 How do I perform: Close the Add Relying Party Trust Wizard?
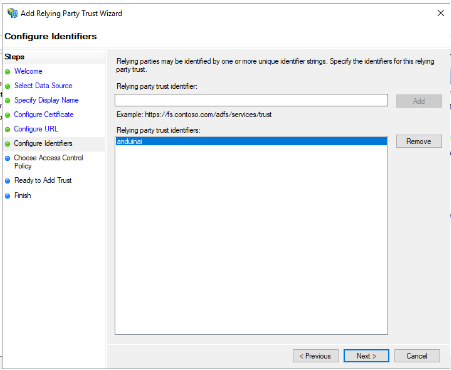tap(441, 13)
